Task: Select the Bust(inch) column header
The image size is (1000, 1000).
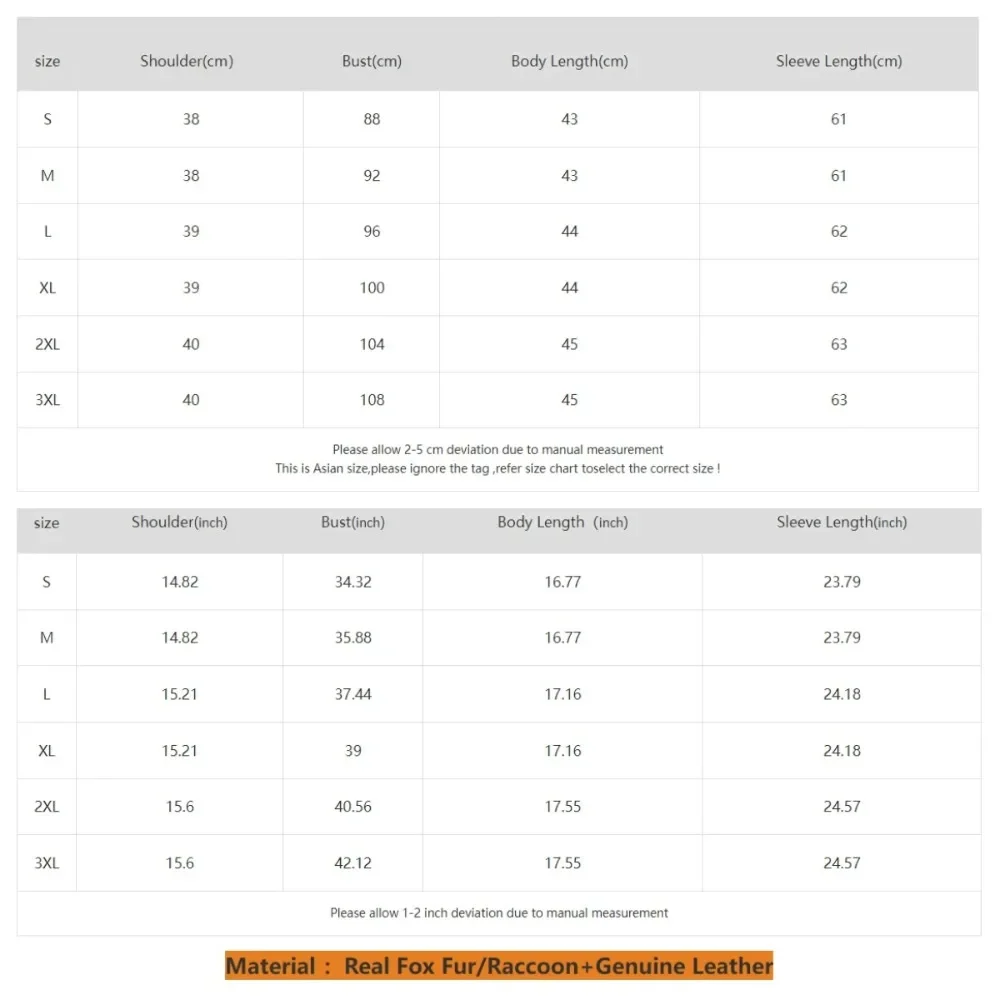Action: 353,522
